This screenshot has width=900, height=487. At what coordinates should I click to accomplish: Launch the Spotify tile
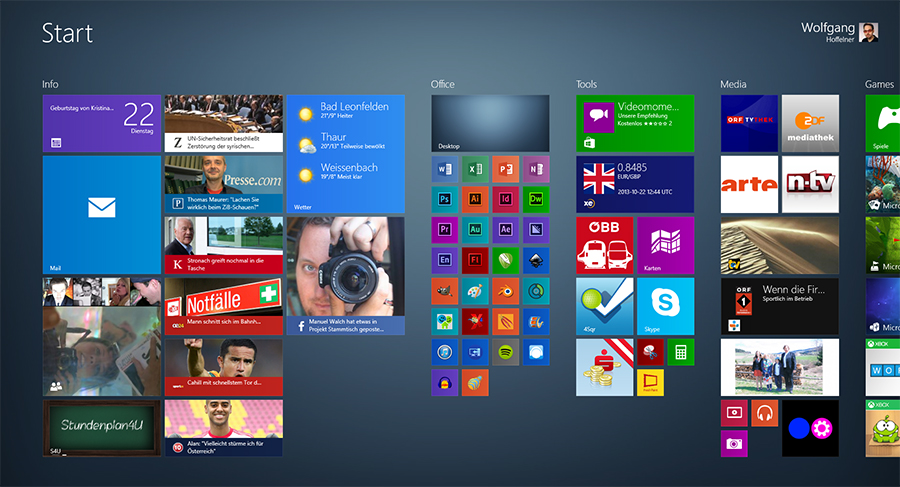(x=506, y=352)
